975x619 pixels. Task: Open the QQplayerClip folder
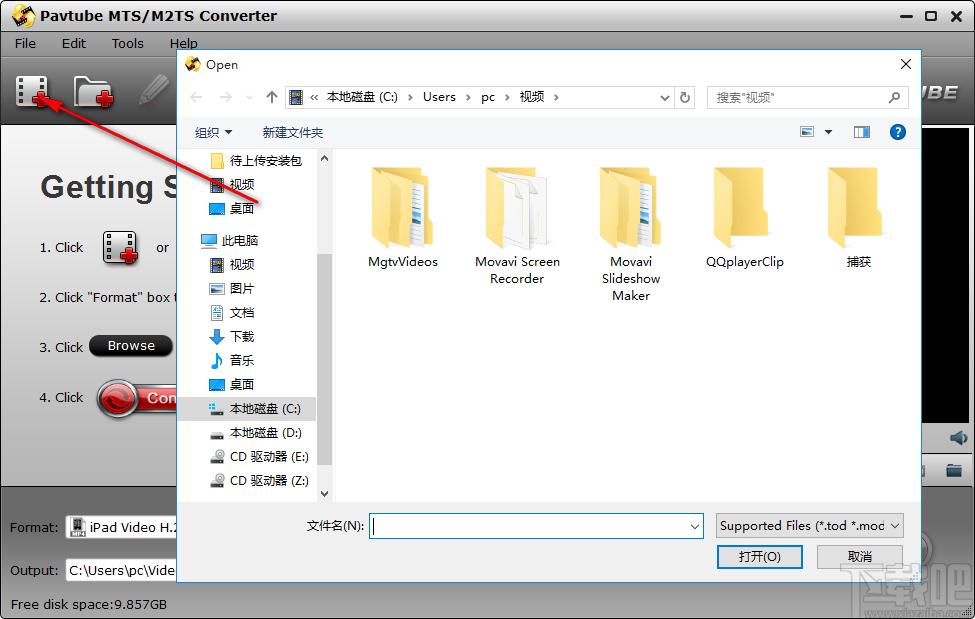pos(744,218)
